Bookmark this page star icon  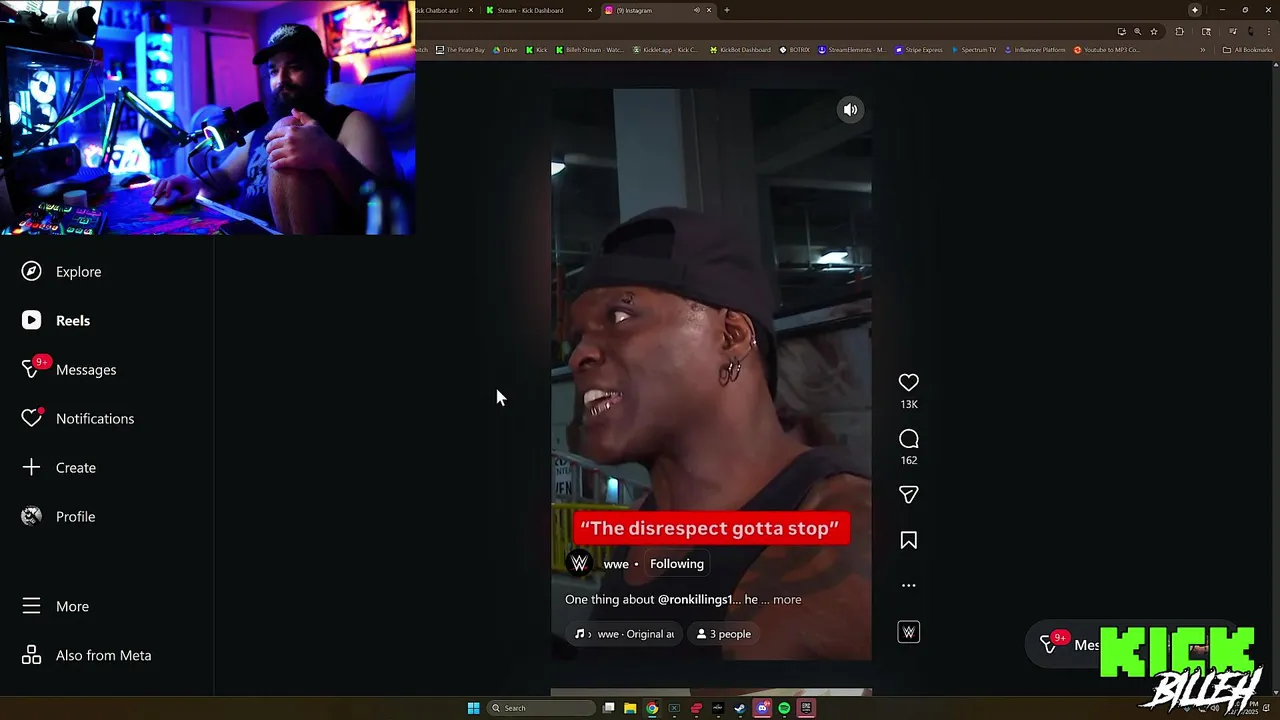[1154, 31]
